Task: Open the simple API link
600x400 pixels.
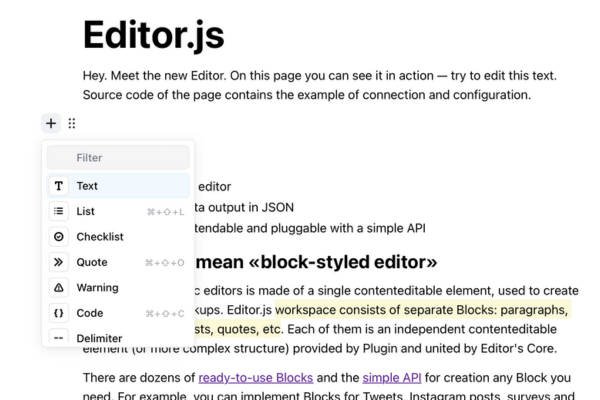Action: coord(392,378)
